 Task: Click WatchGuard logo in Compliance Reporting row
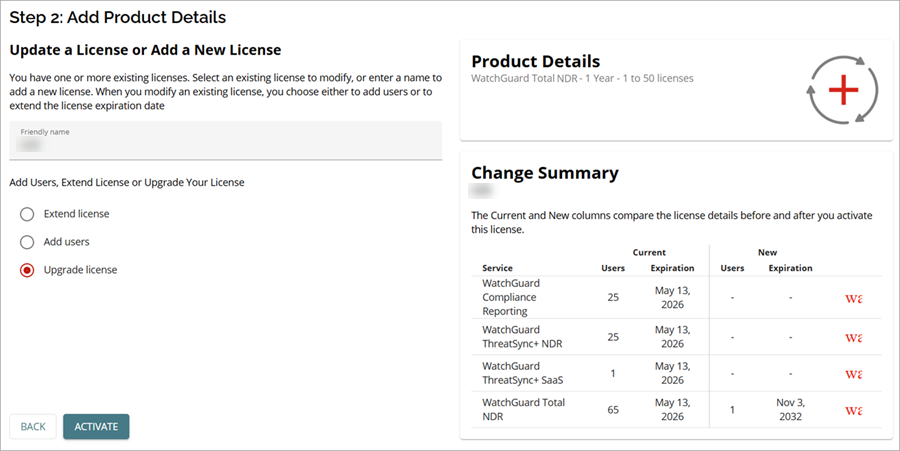click(x=854, y=298)
